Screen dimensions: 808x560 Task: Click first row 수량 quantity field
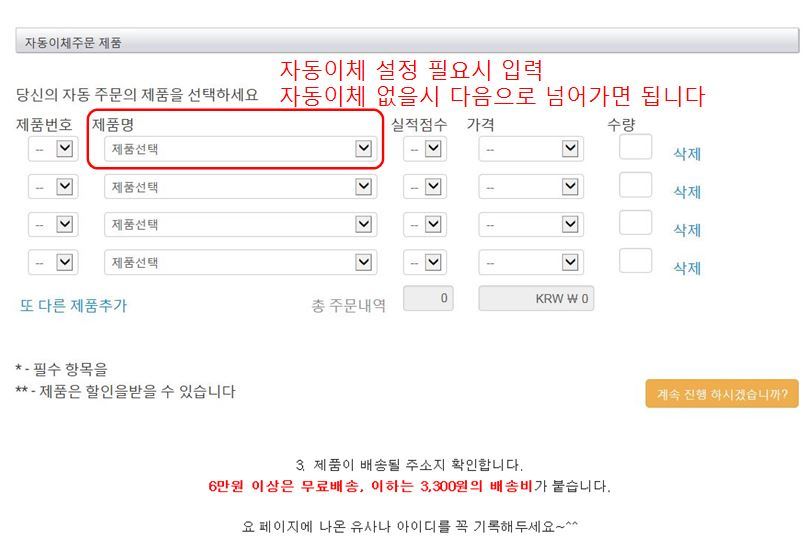tap(635, 147)
